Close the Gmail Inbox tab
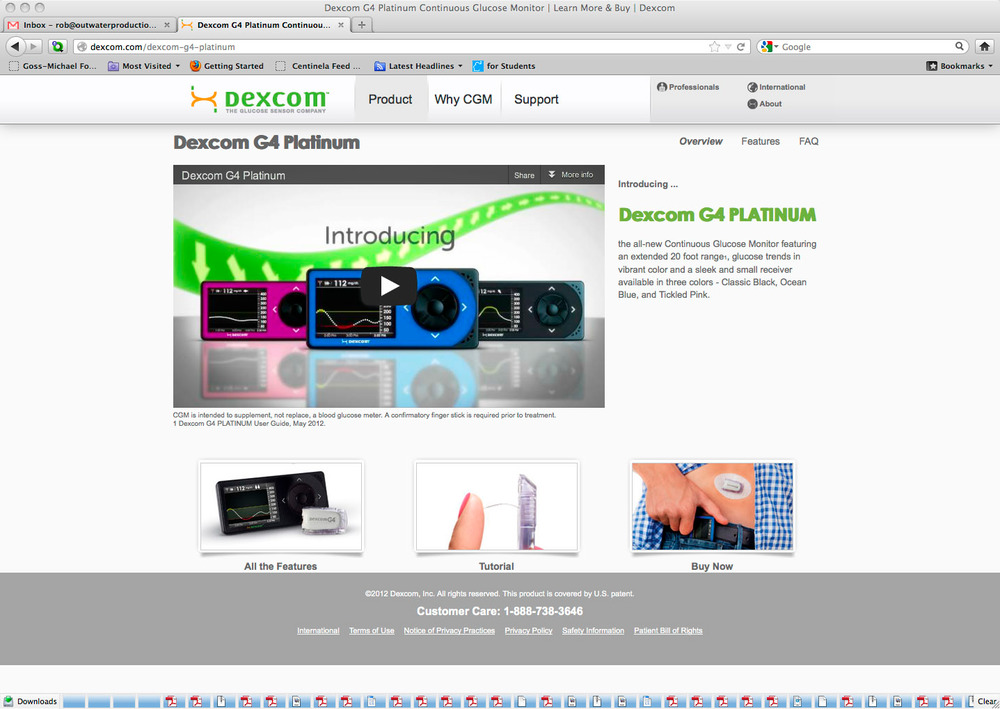 click(x=166, y=25)
